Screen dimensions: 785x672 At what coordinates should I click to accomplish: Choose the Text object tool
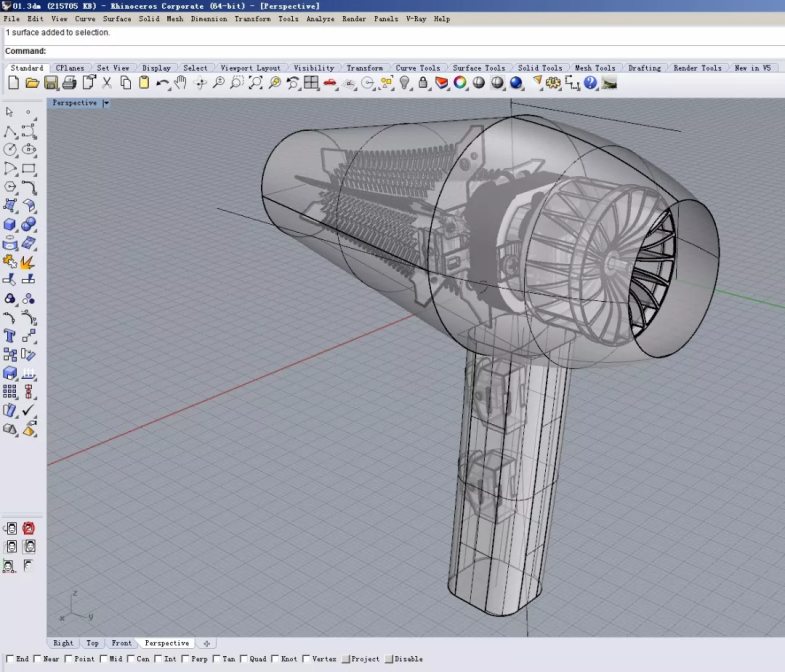coord(10,336)
